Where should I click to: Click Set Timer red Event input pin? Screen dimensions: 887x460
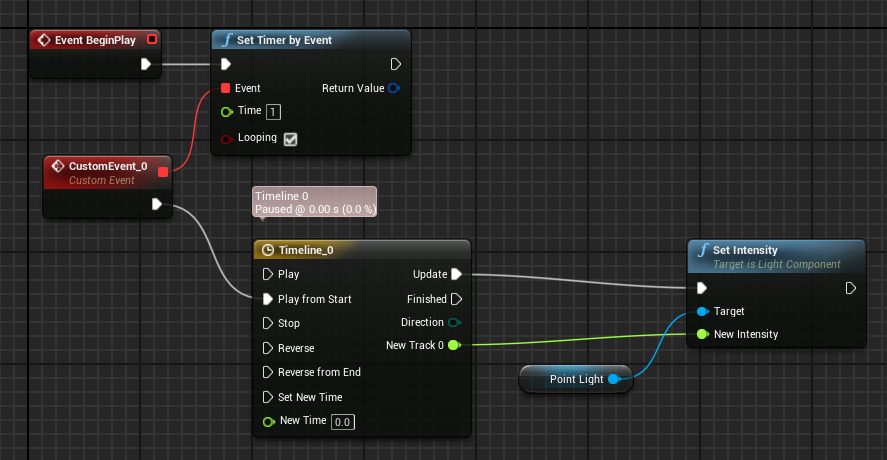(226, 88)
